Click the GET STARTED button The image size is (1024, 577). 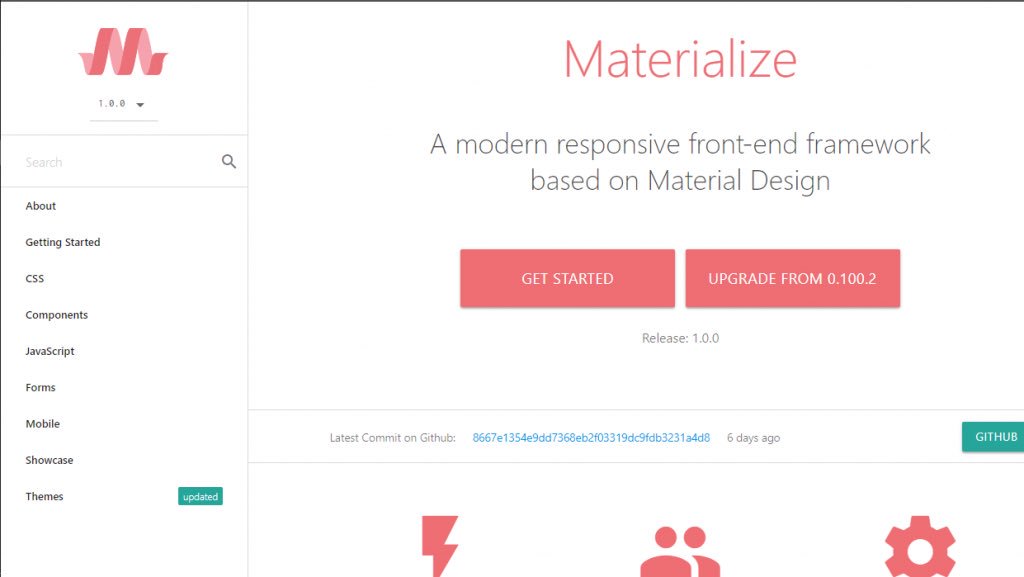[568, 278]
